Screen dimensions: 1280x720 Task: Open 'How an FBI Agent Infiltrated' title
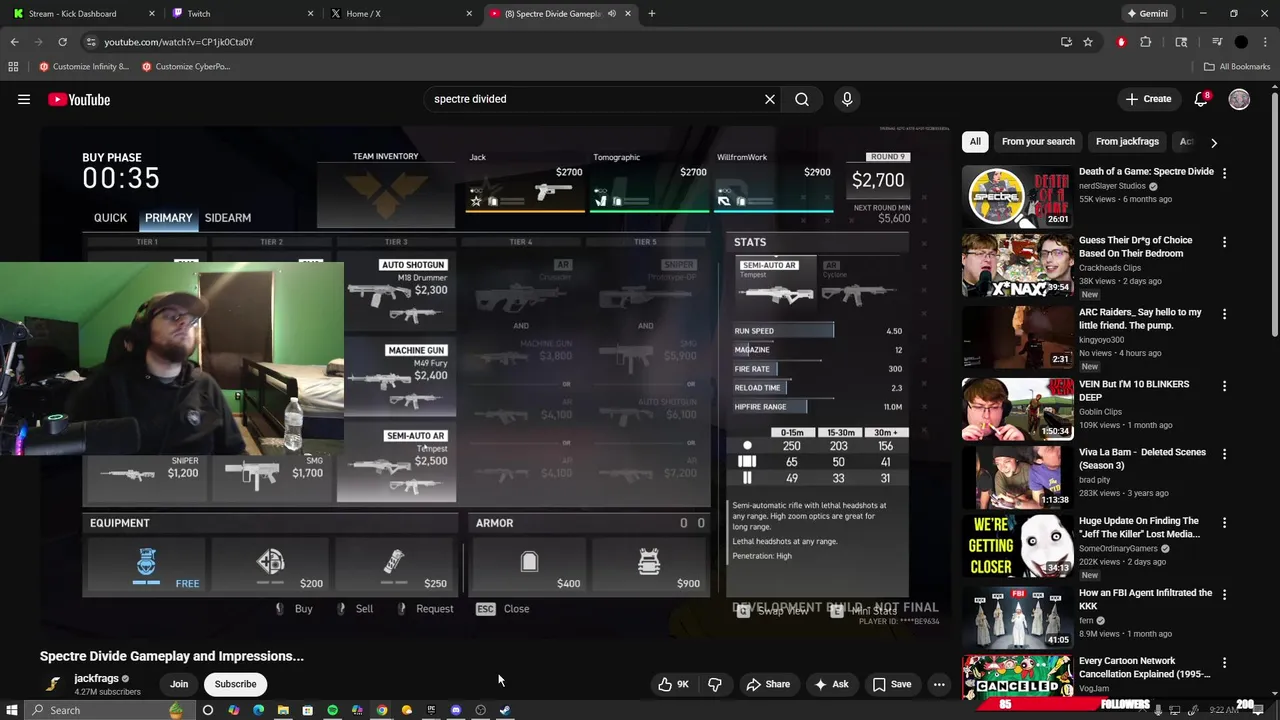click(1145, 599)
